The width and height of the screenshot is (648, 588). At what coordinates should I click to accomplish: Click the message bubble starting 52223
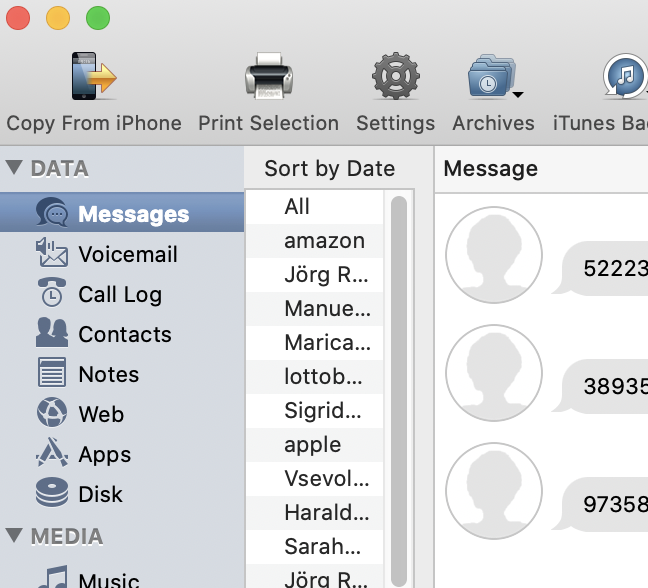(600, 268)
